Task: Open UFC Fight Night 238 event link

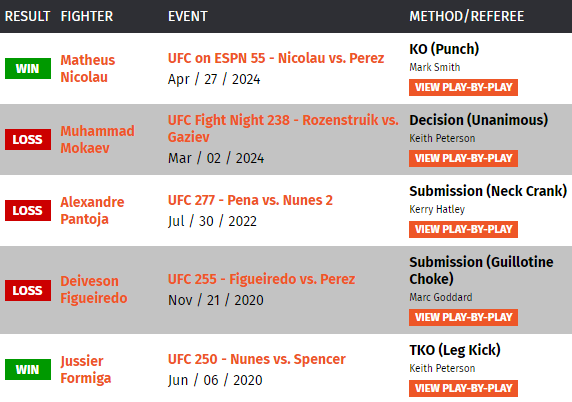Action: click(x=283, y=128)
